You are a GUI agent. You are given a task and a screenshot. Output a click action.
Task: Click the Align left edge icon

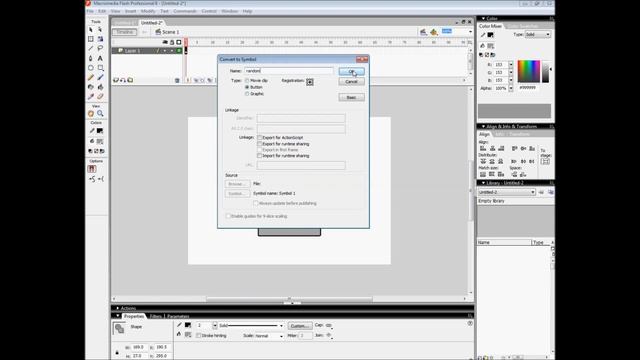(x=483, y=149)
